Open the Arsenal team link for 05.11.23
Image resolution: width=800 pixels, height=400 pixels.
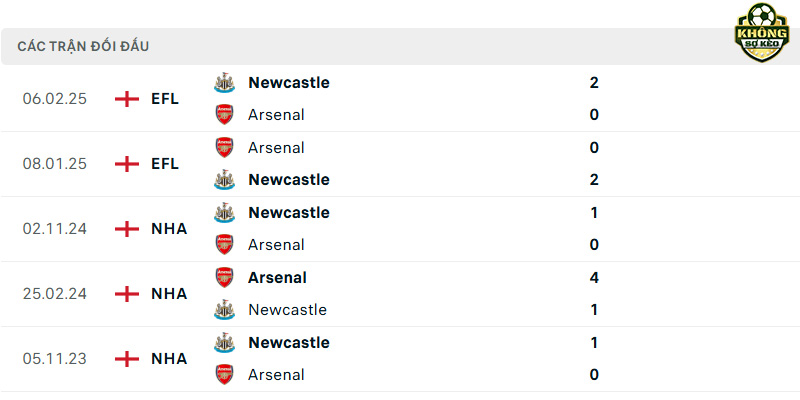(x=276, y=375)
